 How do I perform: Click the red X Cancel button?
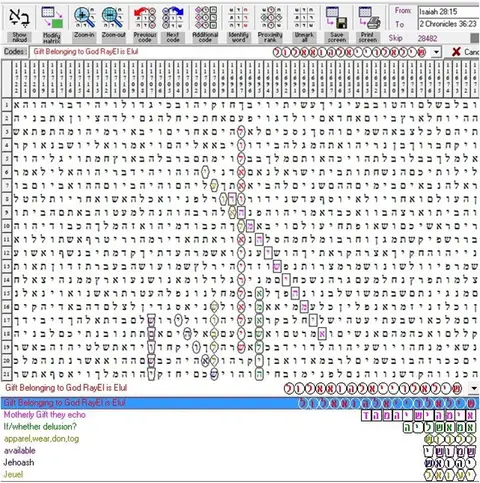point(465,52)
